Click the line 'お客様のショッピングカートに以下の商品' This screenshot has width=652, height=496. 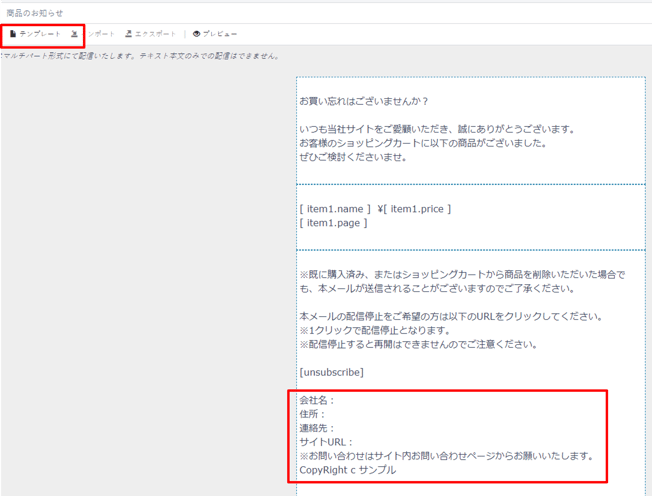click(423, 143)
